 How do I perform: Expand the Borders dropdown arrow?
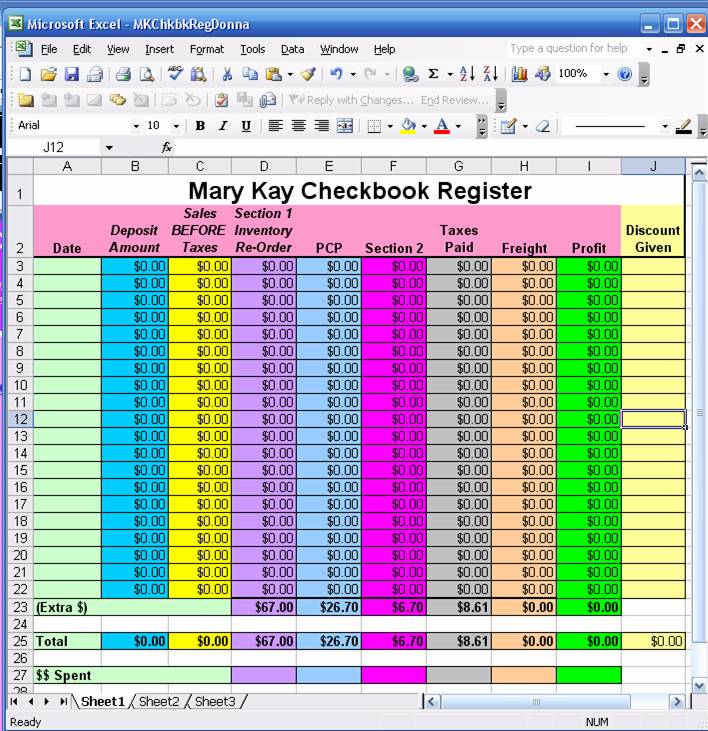[x=390, y=126]
